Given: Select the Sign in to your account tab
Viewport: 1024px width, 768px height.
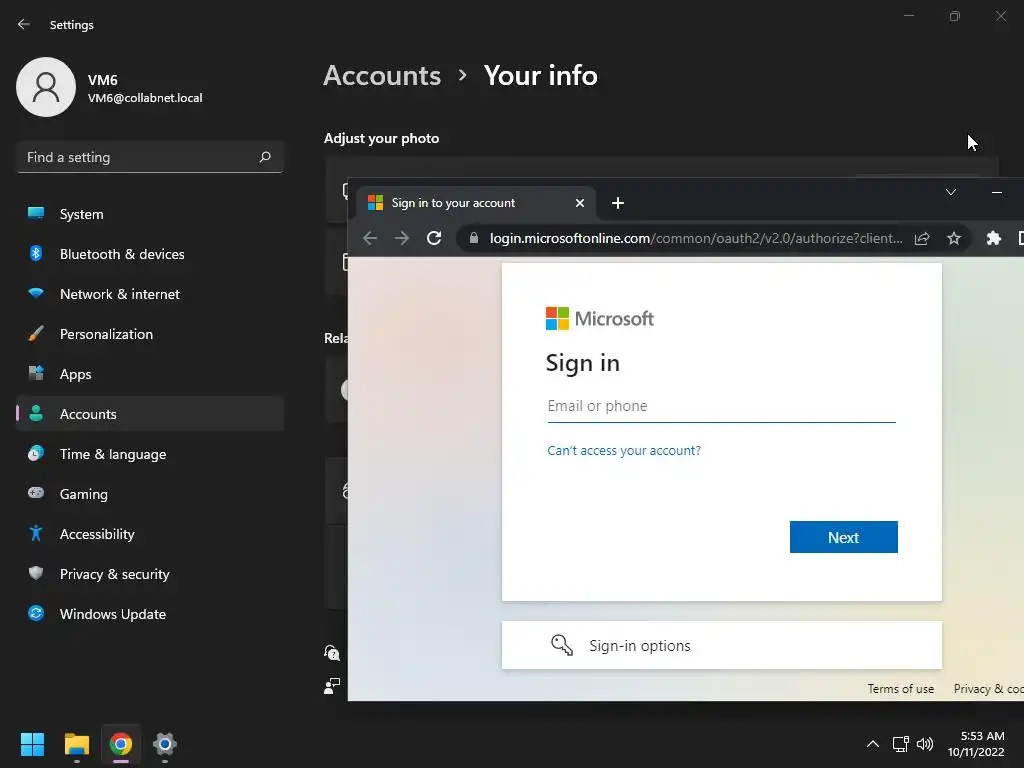Looking at the screenshot, I should pyautogui.click(x=475, y=203).
